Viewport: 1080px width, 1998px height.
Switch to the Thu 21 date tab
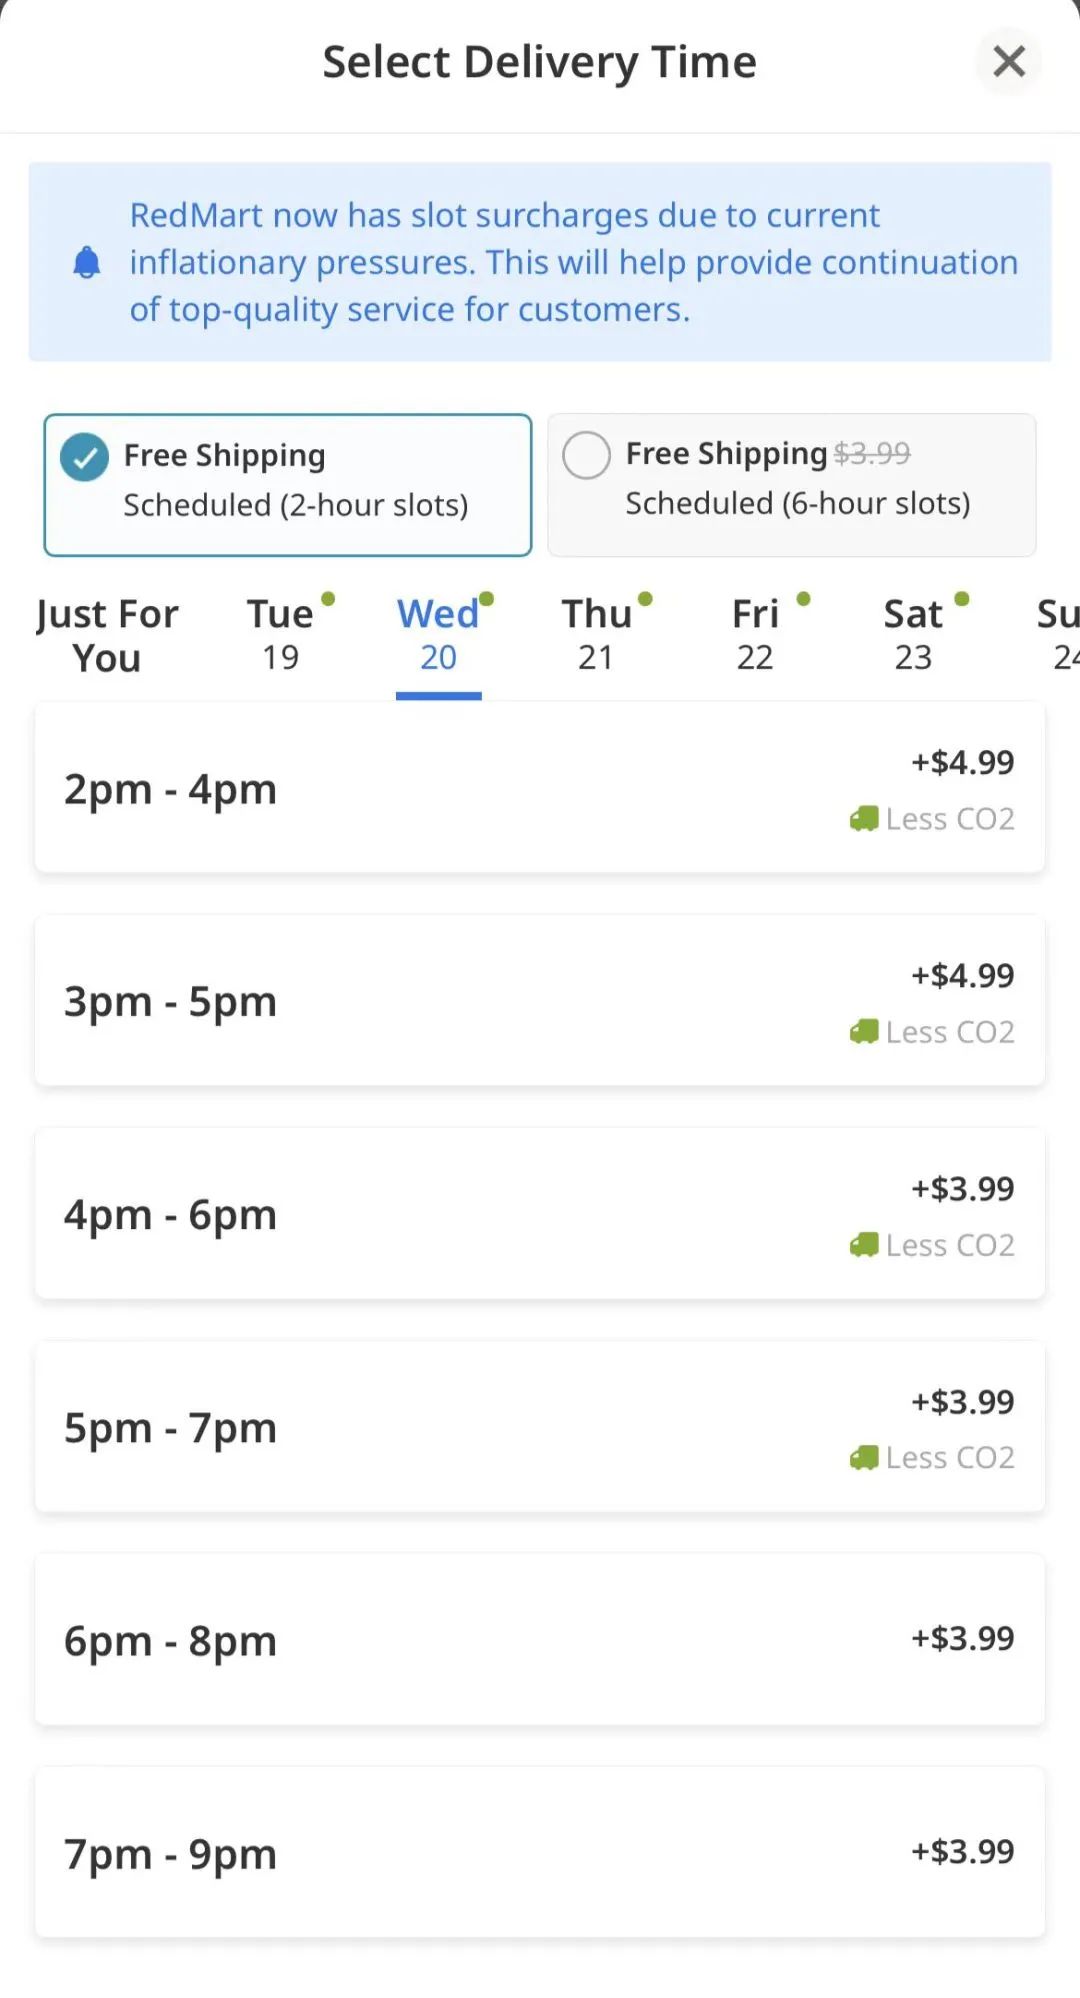point(596,636)
